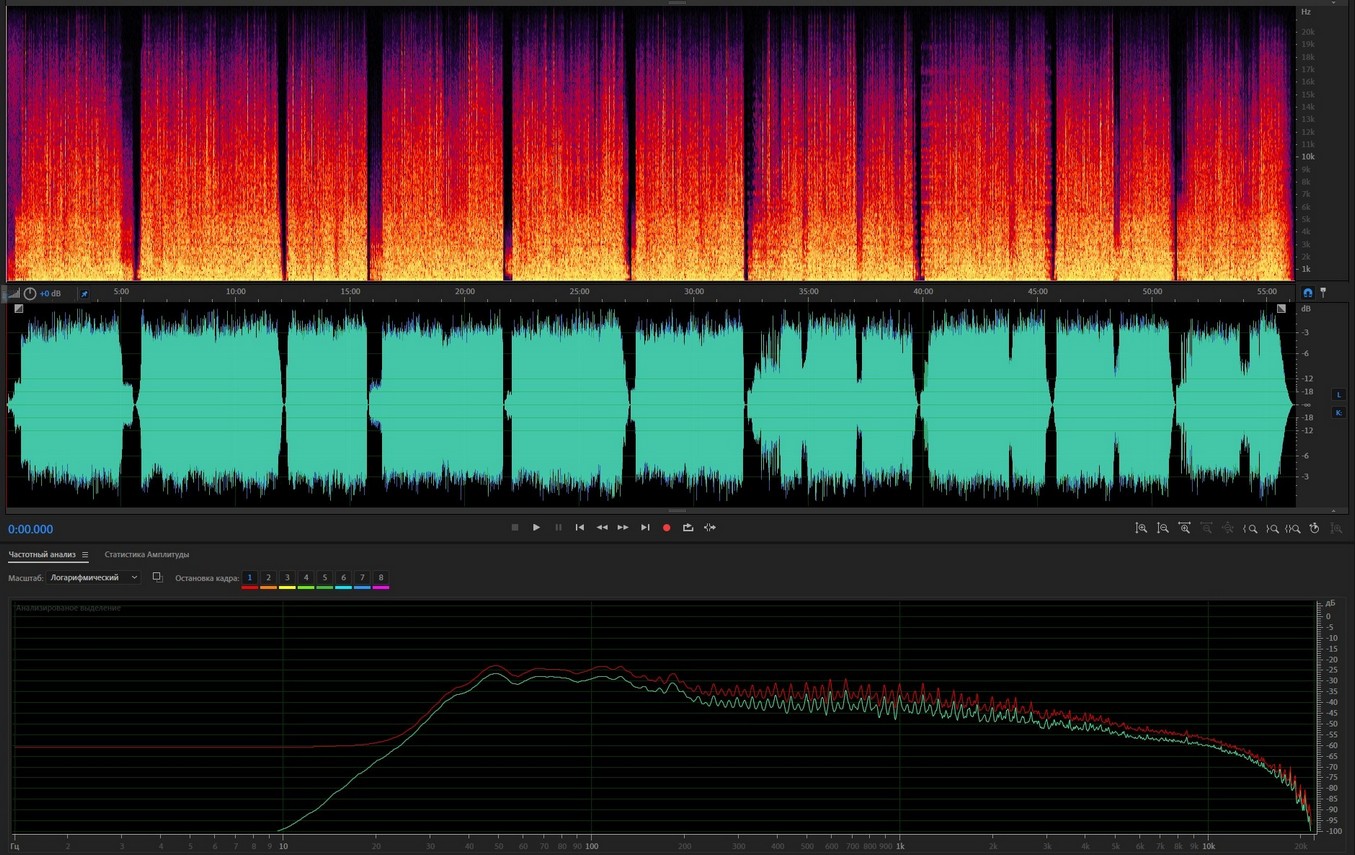Switch to the Статистика Амплитуды tab
Image resolution: width=1355 pixels, height=855 pixels.
[147, 555]
